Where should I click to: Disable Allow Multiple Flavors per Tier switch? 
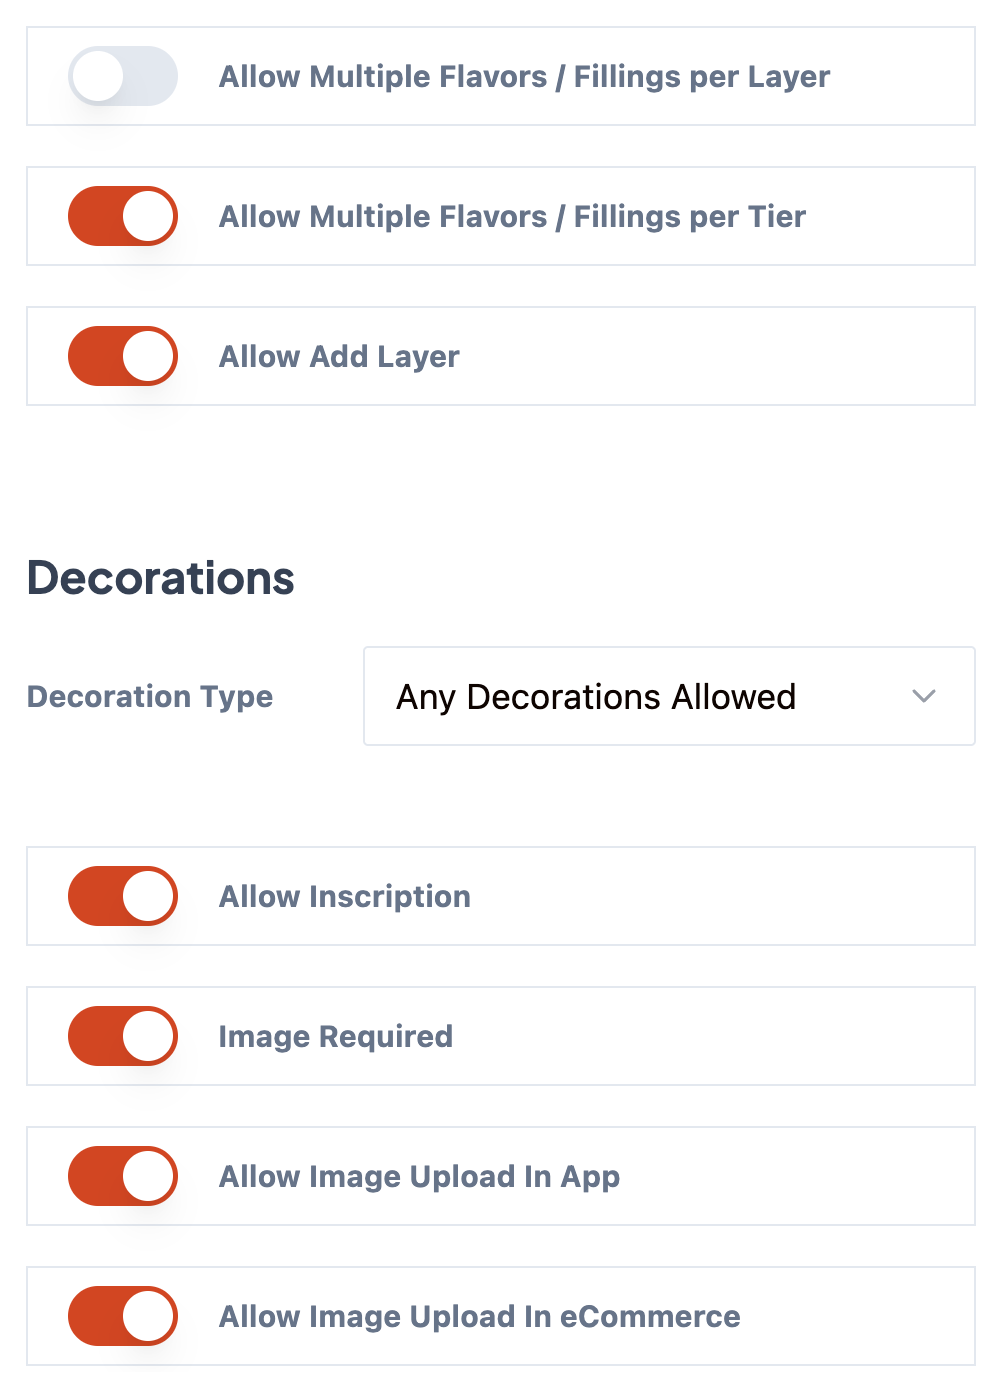coord(123,216)
